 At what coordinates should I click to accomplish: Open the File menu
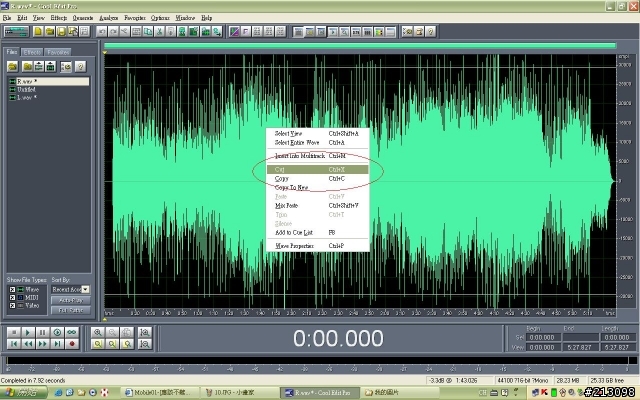click(x=7, y=18)
